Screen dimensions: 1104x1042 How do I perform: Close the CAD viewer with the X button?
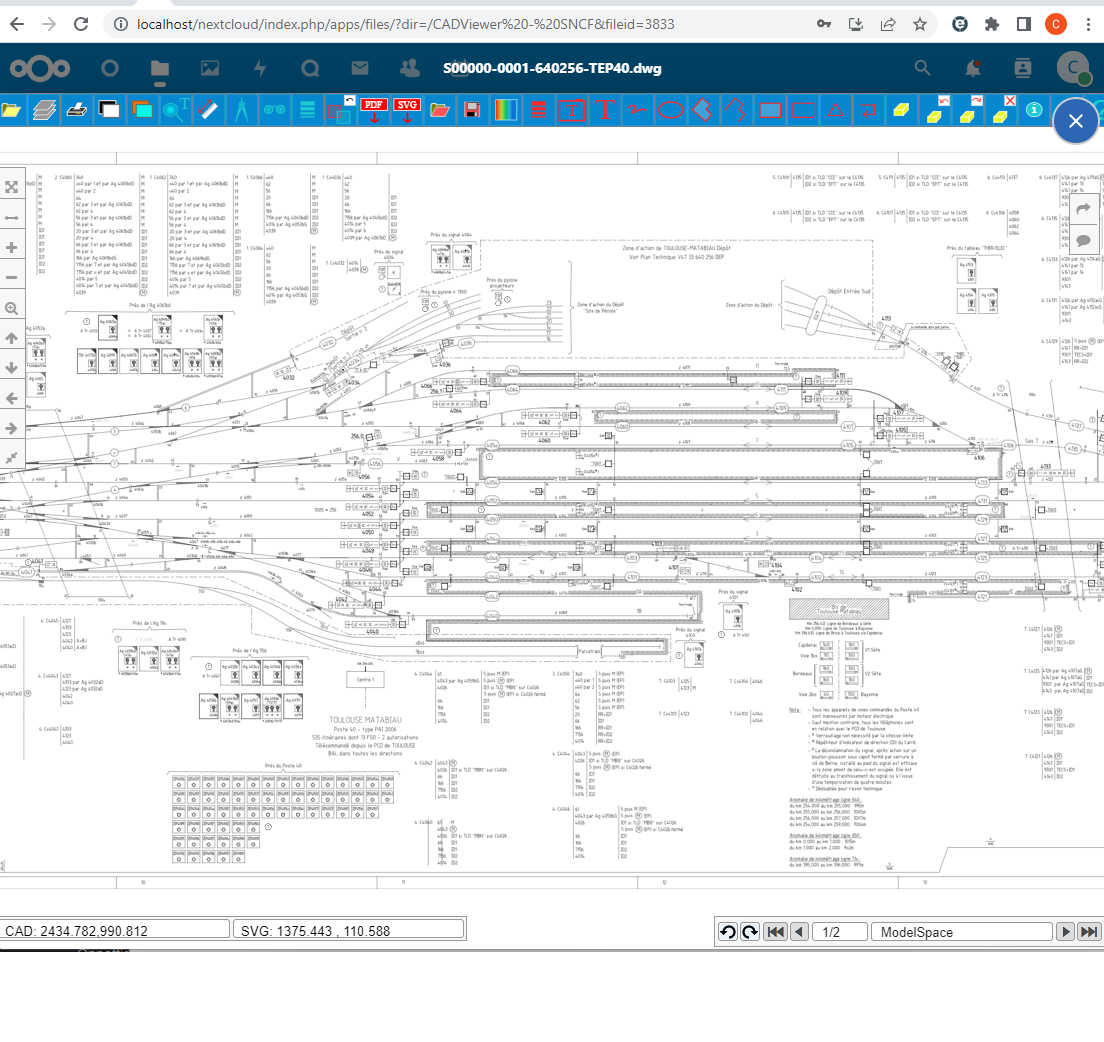[x=1075, y=121]
